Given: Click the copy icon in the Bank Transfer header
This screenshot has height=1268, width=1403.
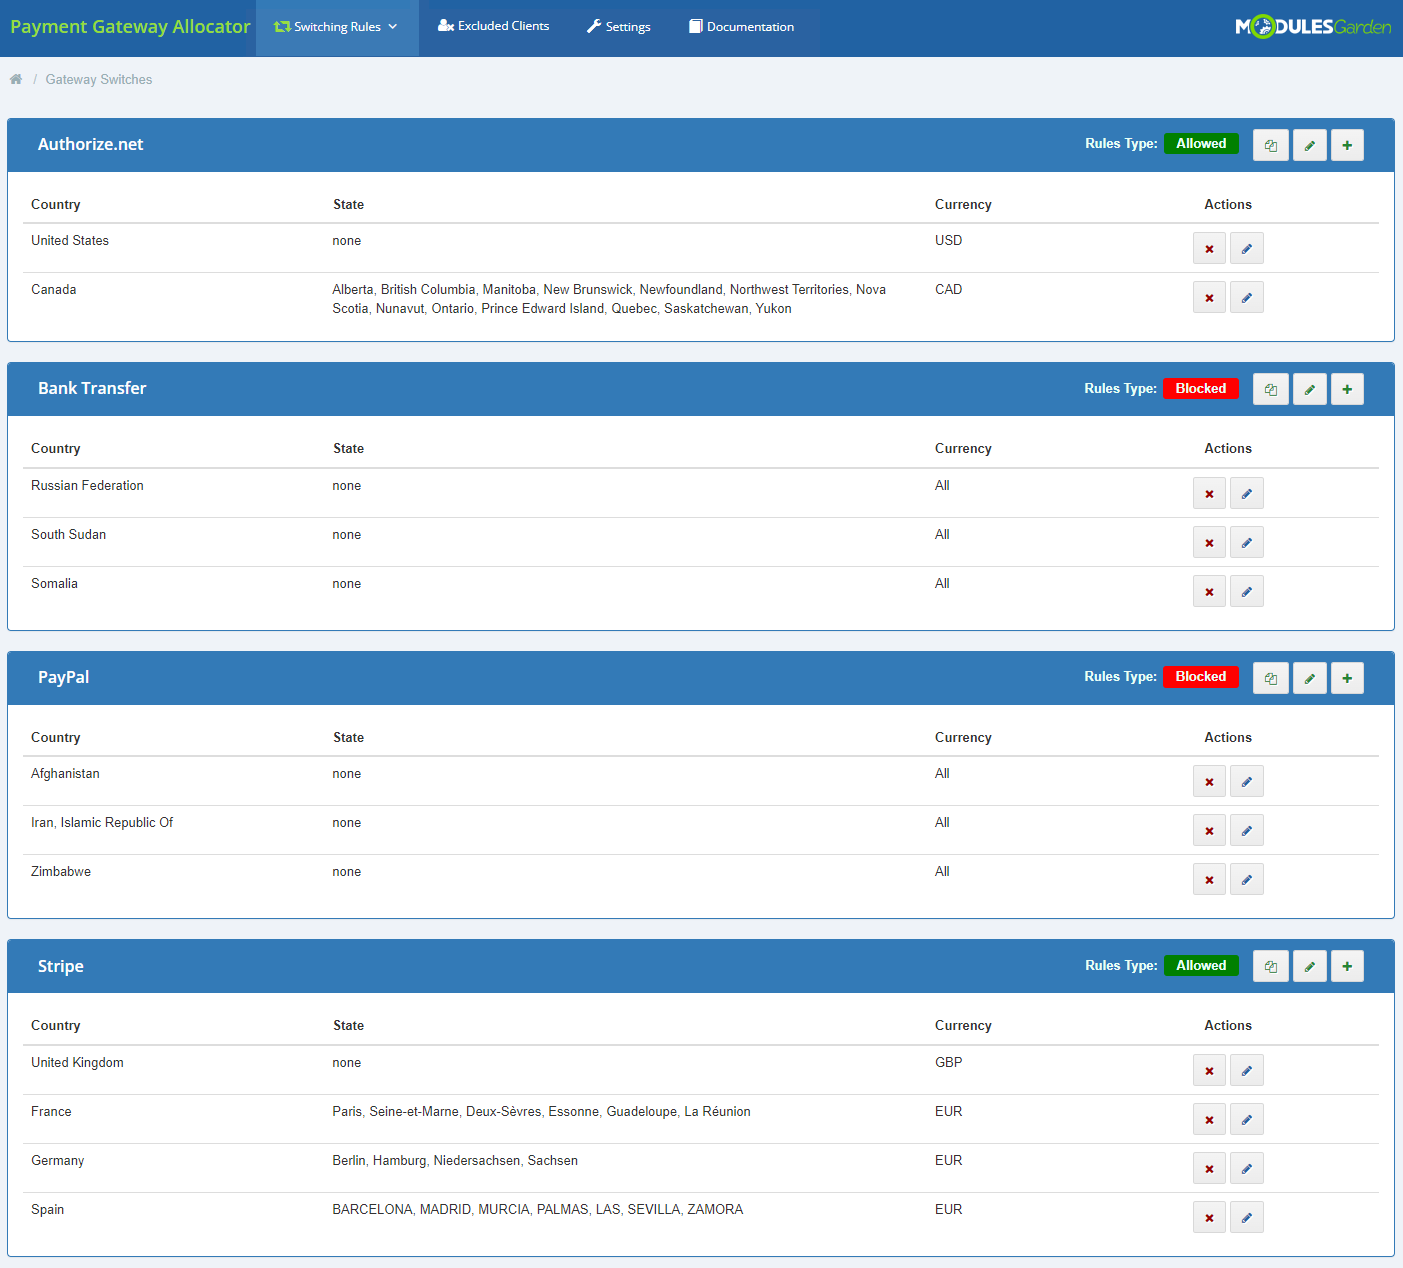Looking at the screenshot, I should (1270, 389).
